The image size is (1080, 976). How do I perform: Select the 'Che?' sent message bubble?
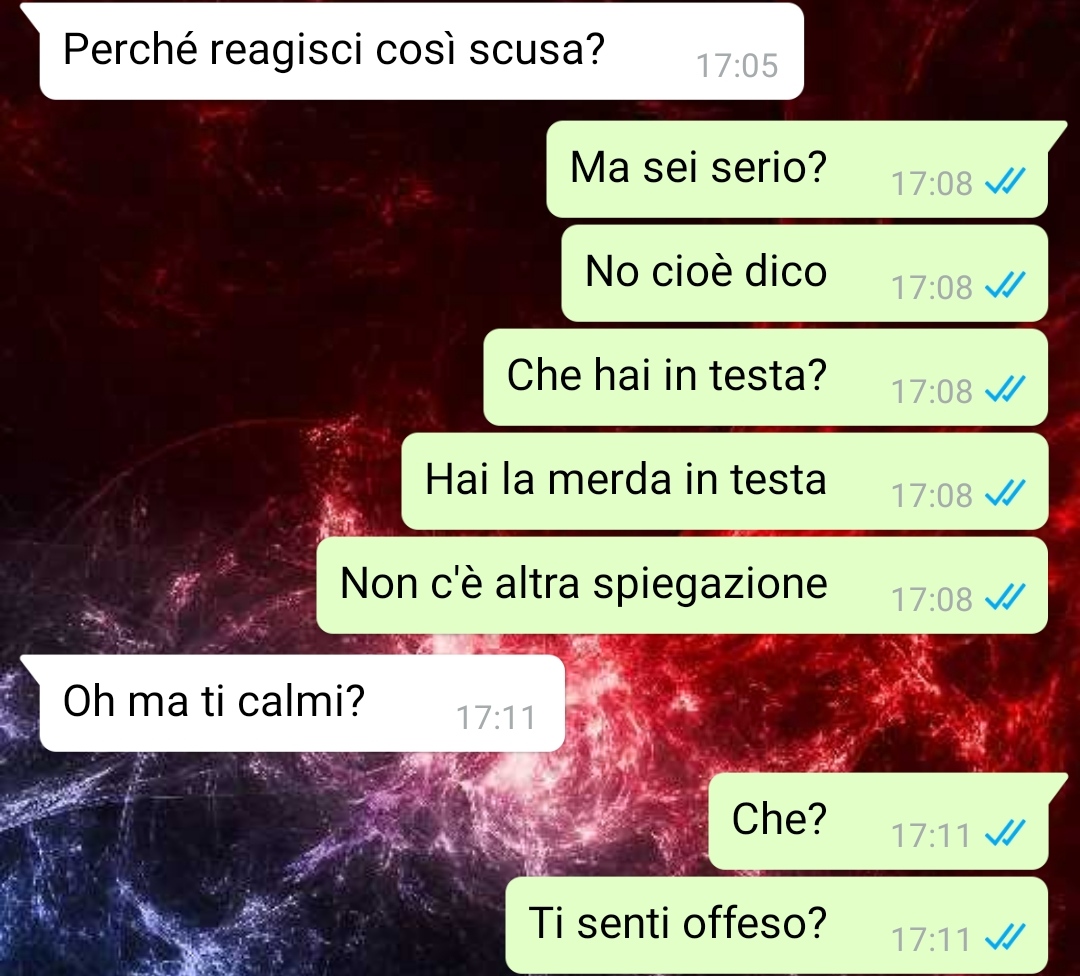click(878, 821)
